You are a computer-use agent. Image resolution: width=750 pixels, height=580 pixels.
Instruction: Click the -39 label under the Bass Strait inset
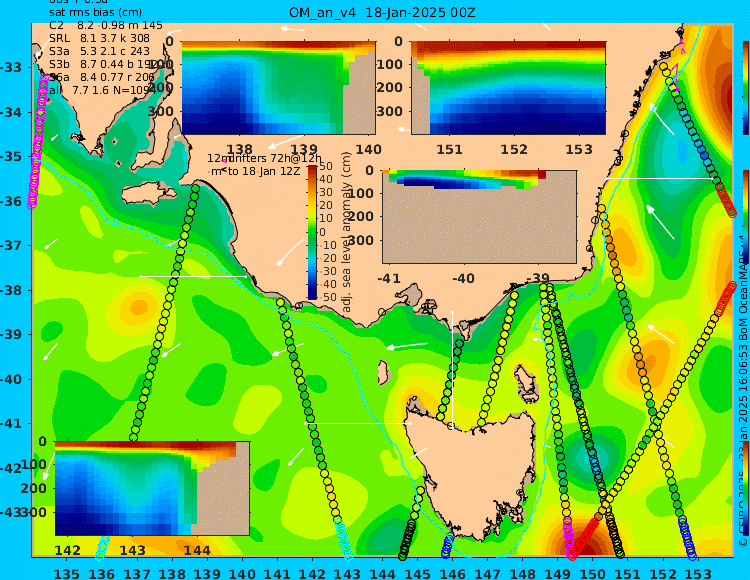[538, 278]
